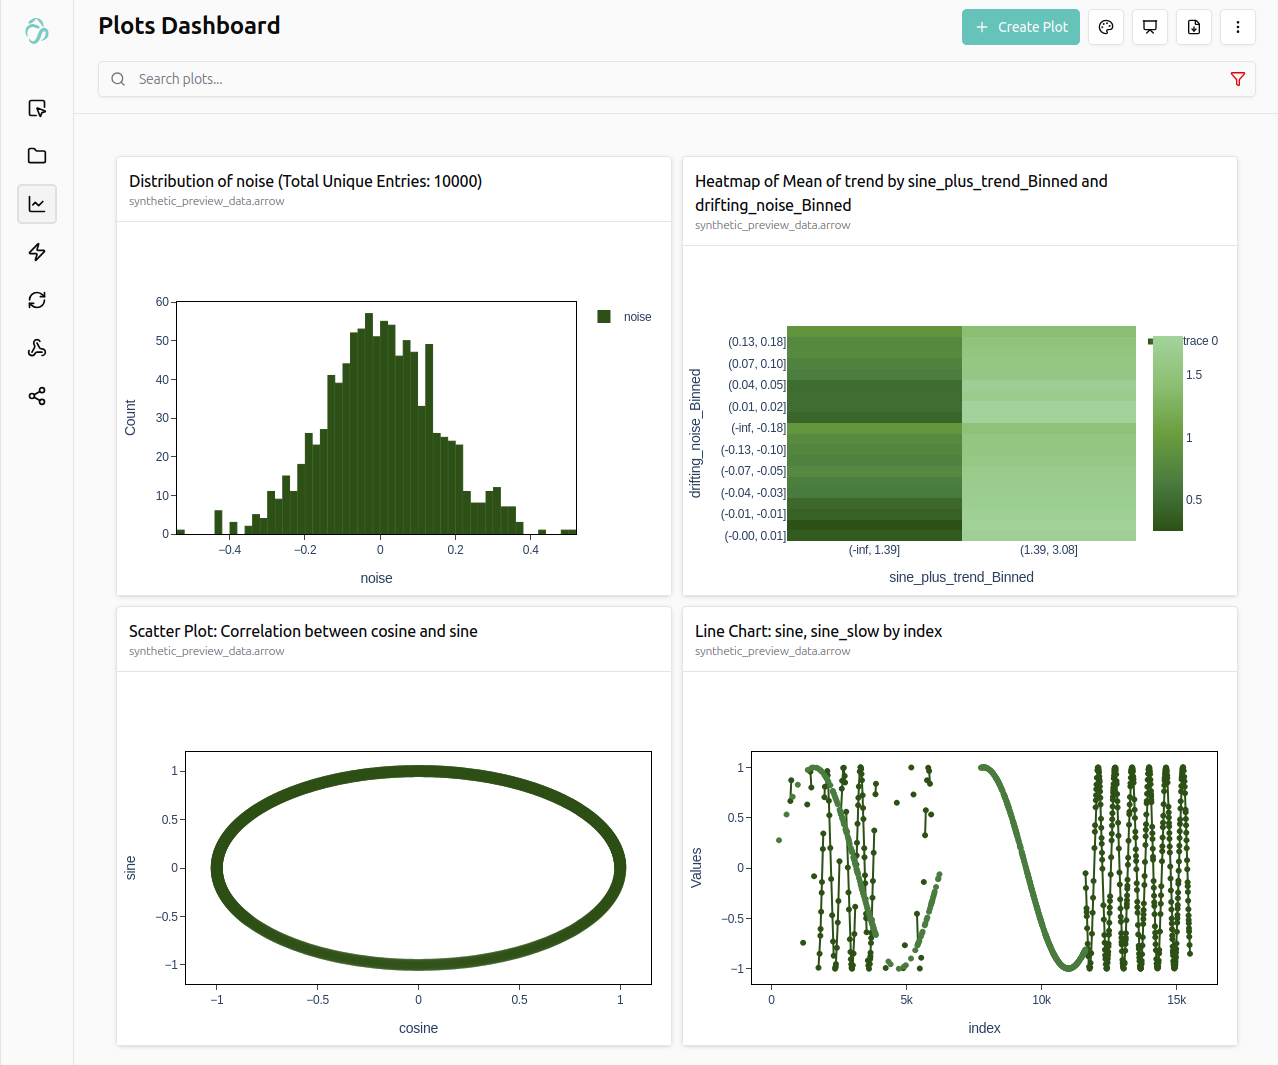This screenshot has height=1065, width=1278.
Task: Open the Scatter Plot cosine and sine card title
Action: coord(303,631)
